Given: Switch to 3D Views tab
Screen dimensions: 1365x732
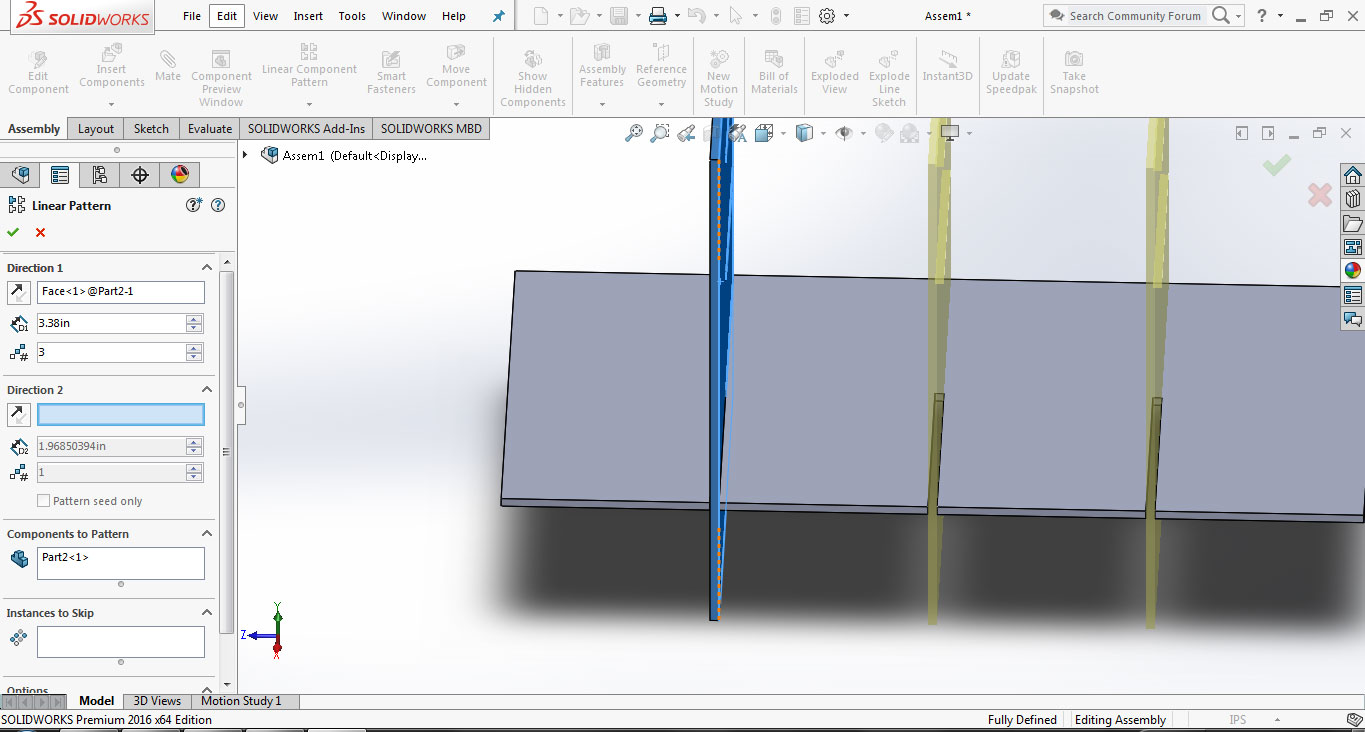Looking at the screenshot, I should (157, 701).
